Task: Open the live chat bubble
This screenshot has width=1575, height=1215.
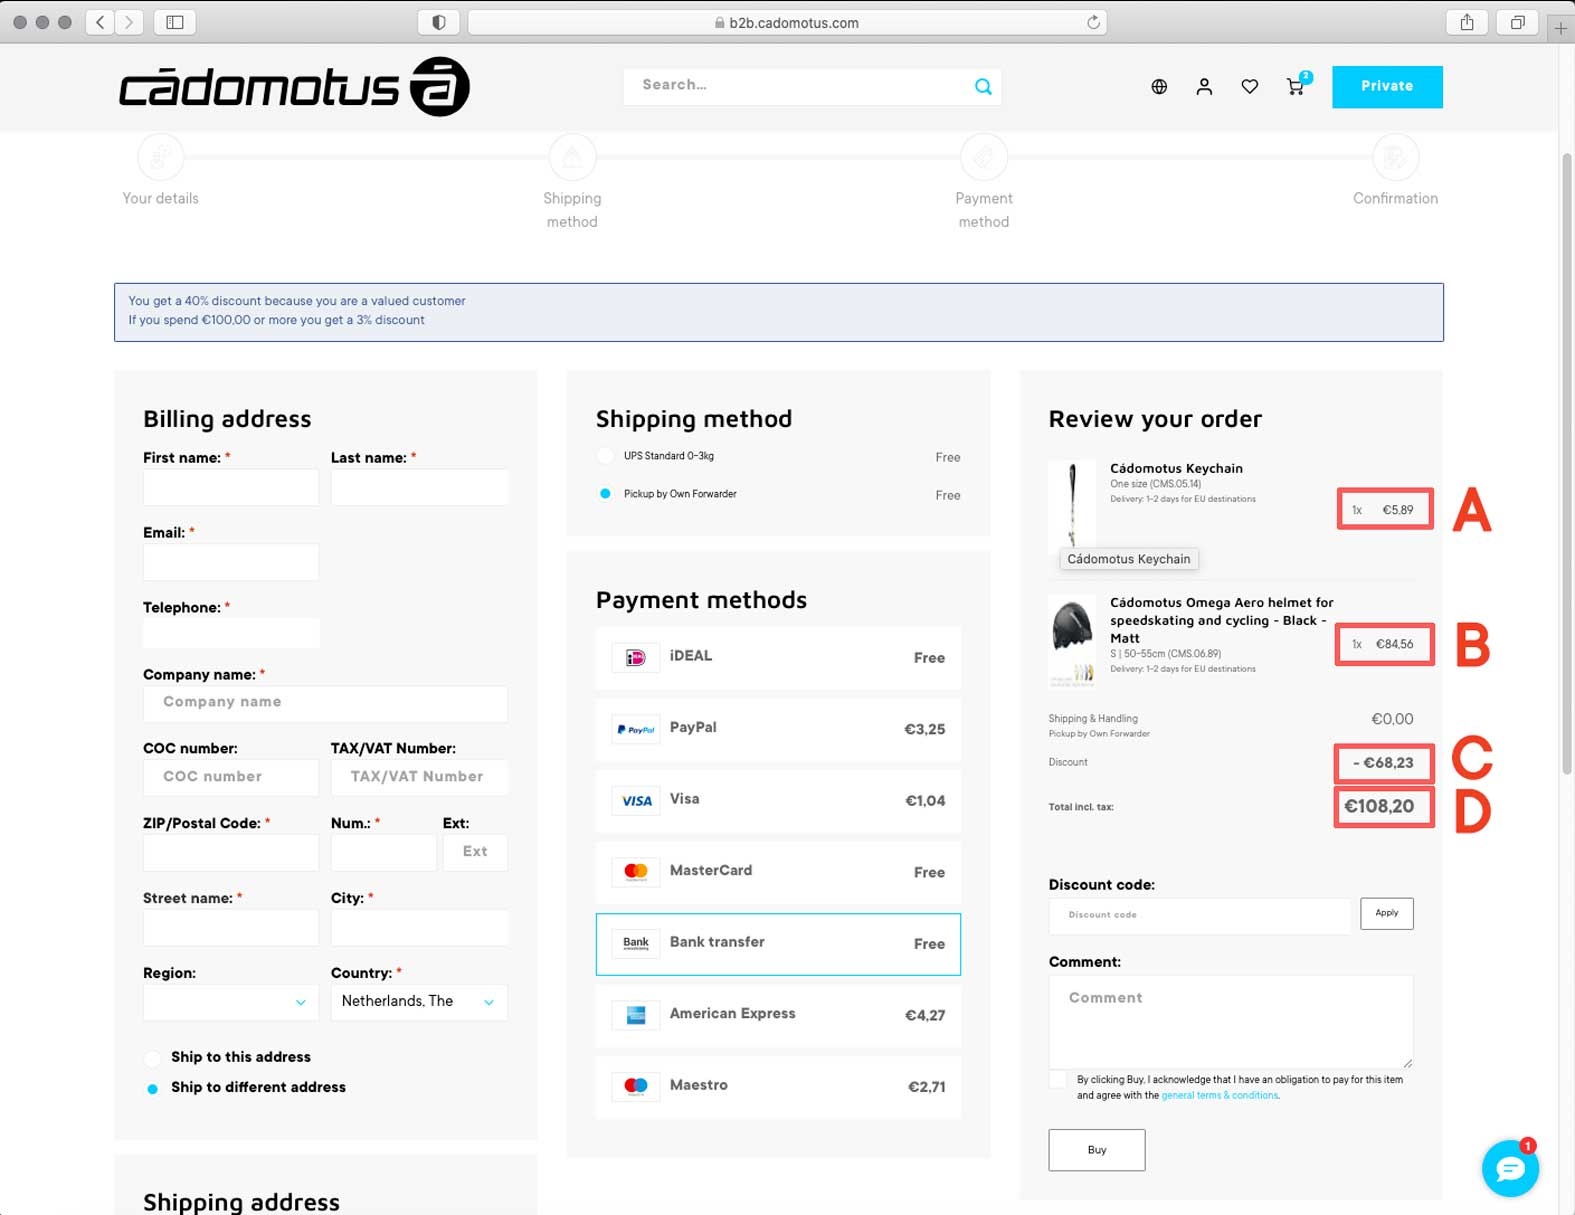Action: pos(1510,1167)
